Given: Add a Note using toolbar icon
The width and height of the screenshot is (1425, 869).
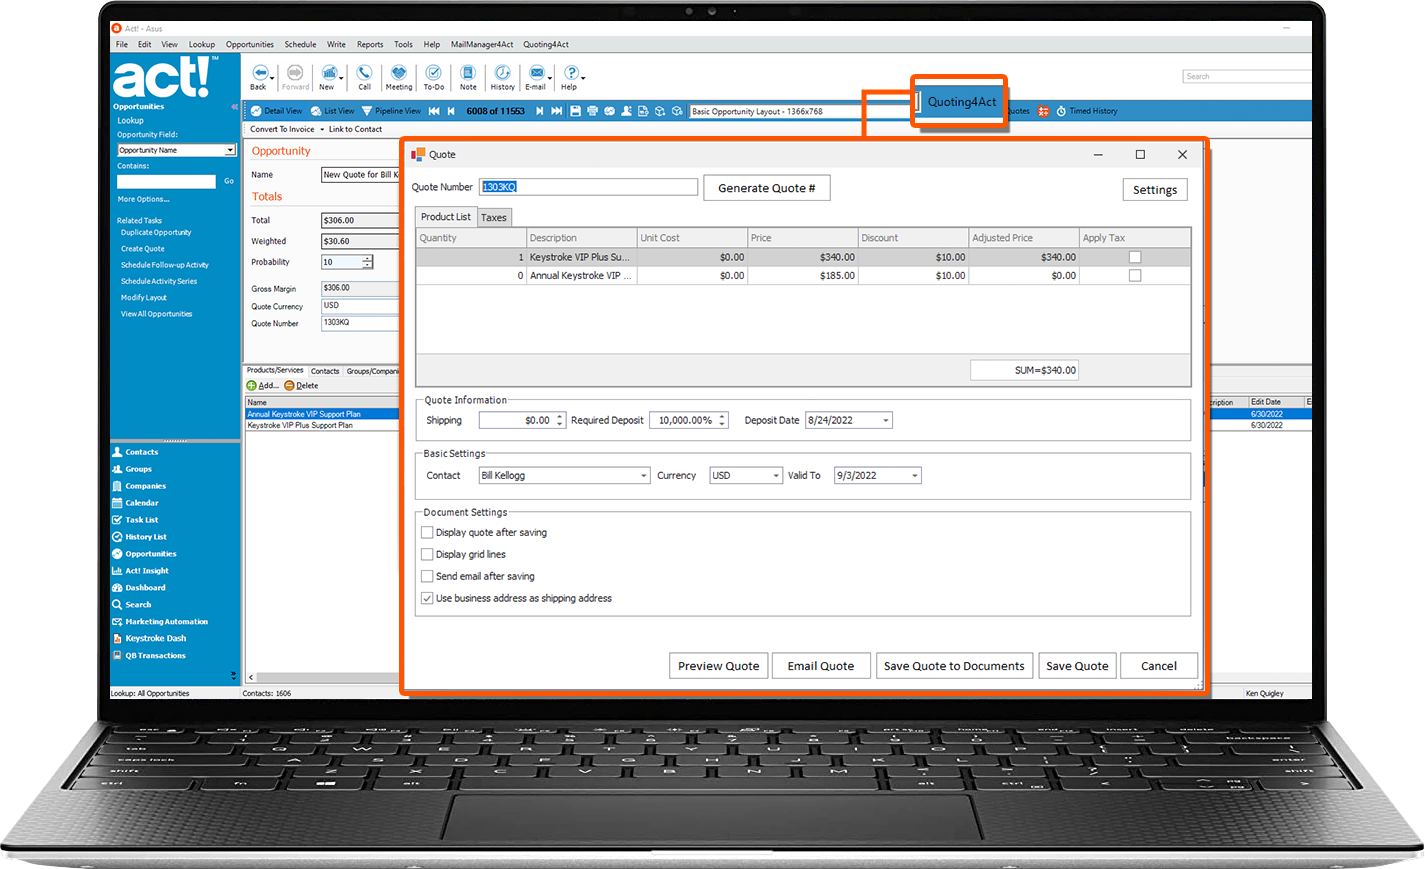Looking at the screenshot, I should 468,73.
